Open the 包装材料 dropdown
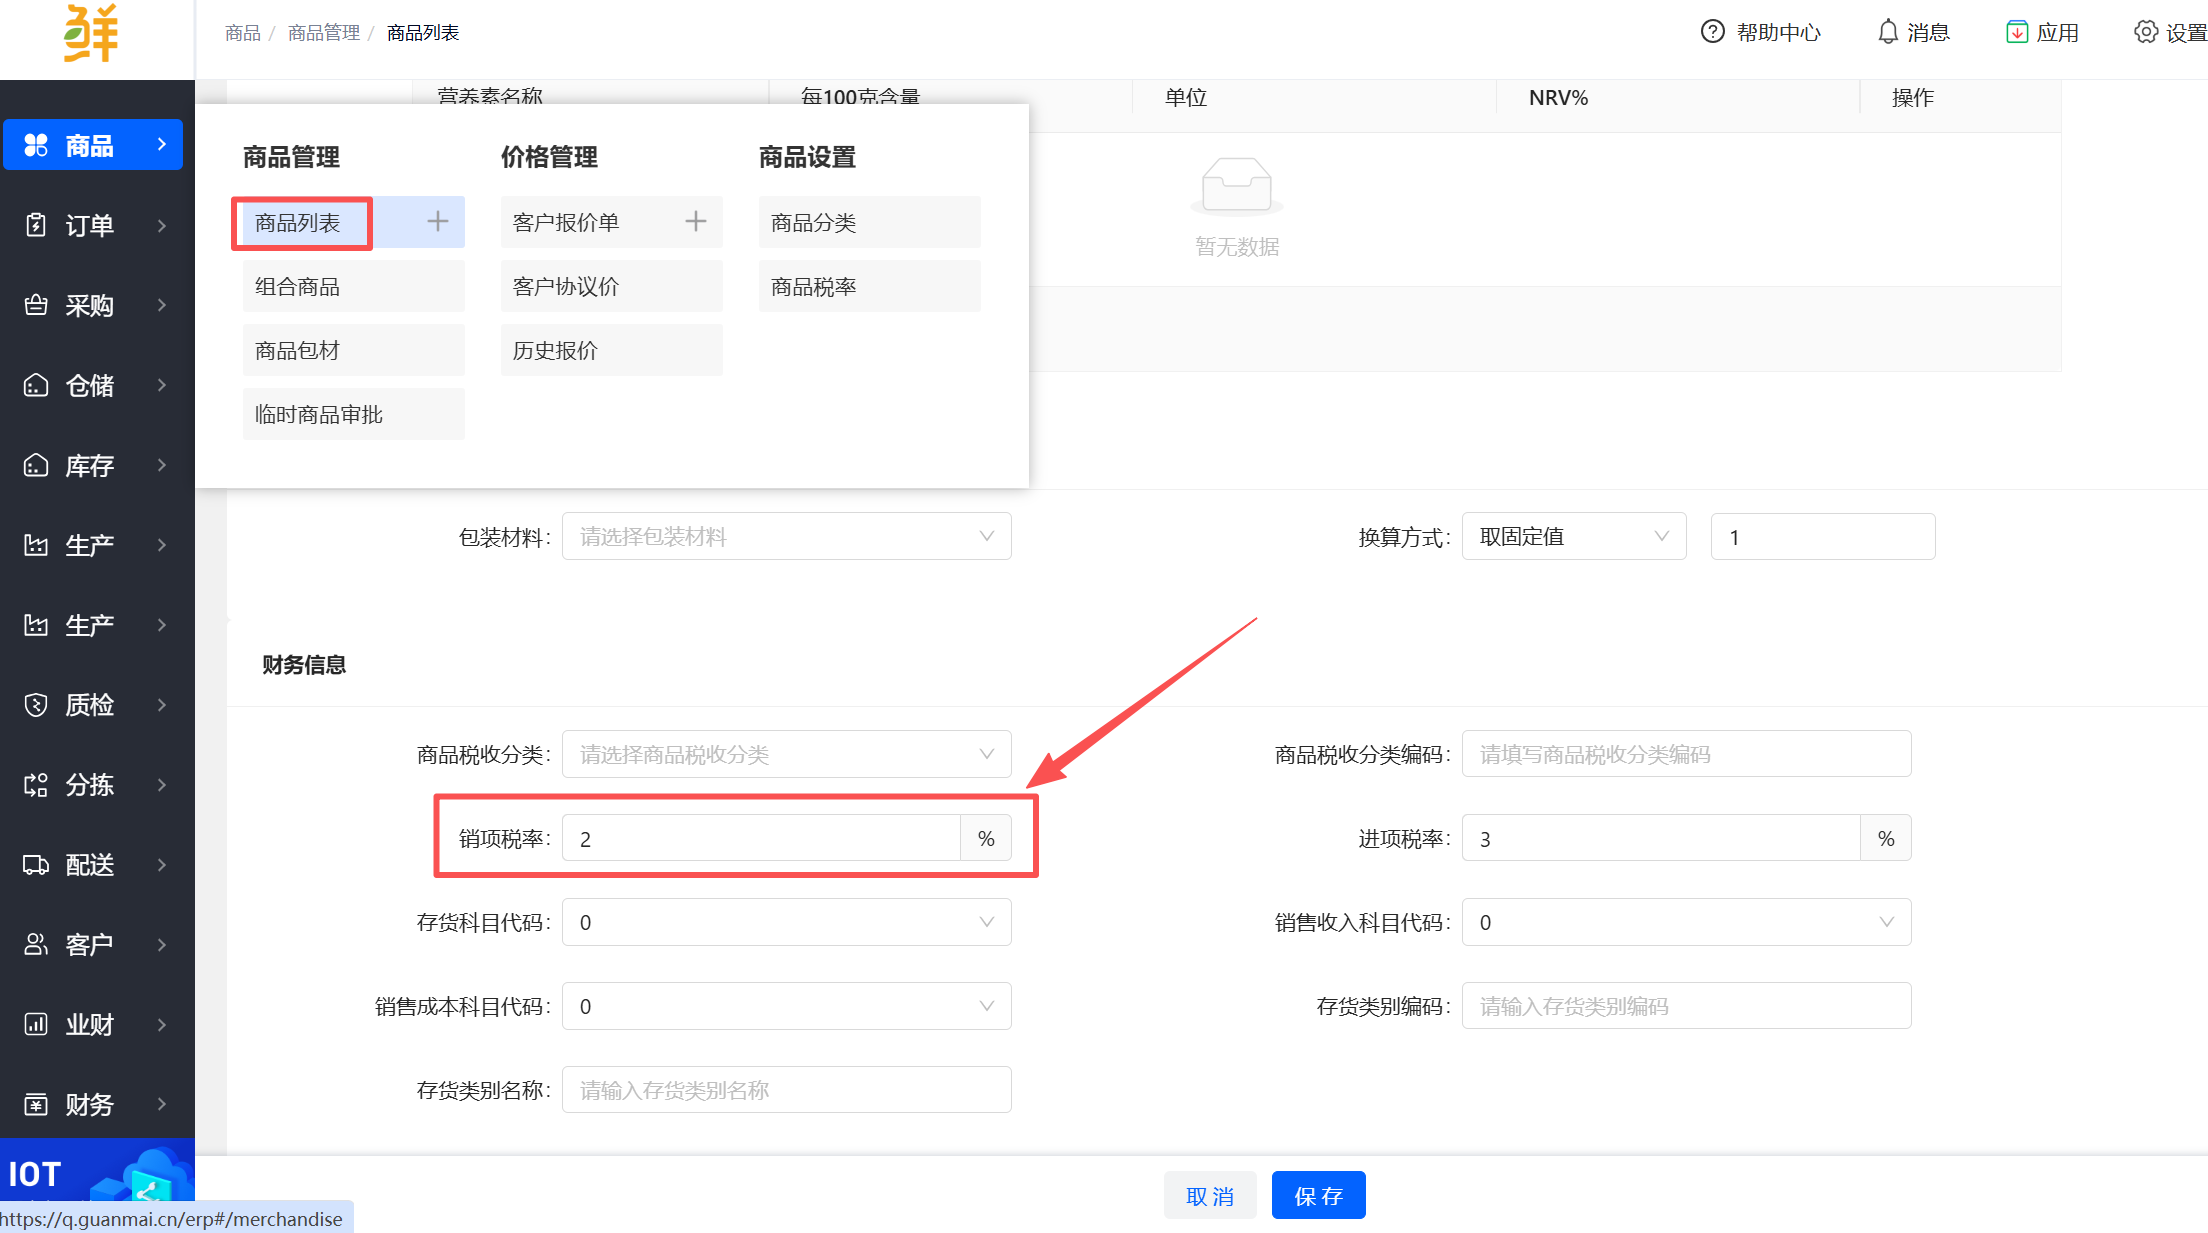Viewport: 2208px width, 1233px height. tap(786, 537)
